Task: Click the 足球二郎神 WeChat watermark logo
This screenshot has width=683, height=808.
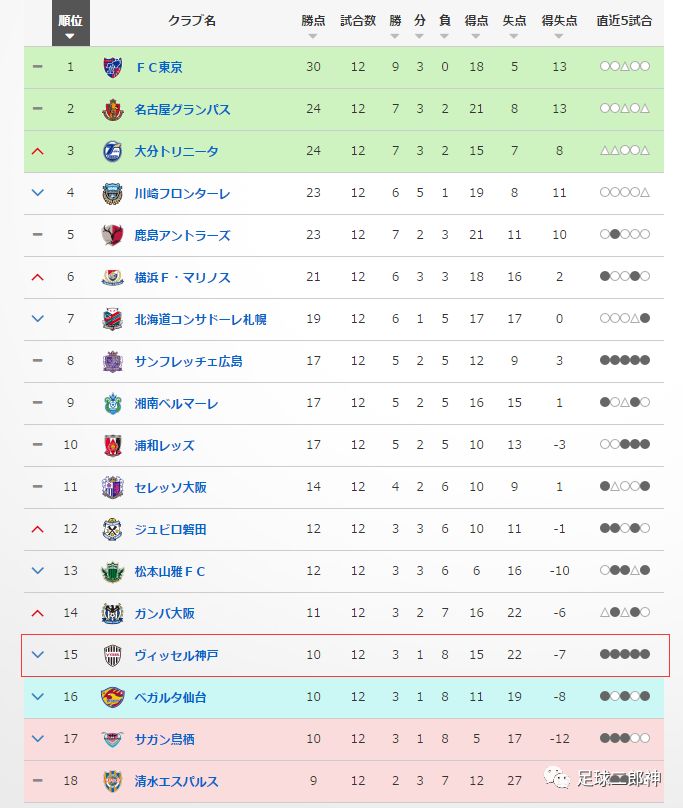Action: (556, 778)
